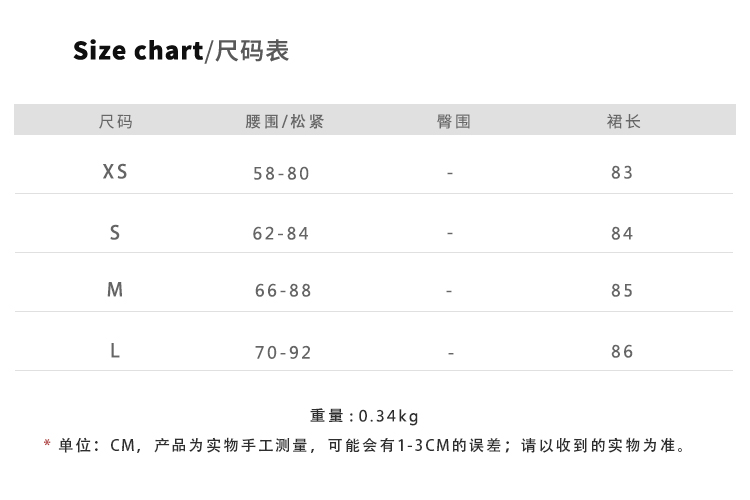Screen dimensions: 750x500
Task: Select skirt length value 84
Action: pyautogui.click(x=622, y=234)
